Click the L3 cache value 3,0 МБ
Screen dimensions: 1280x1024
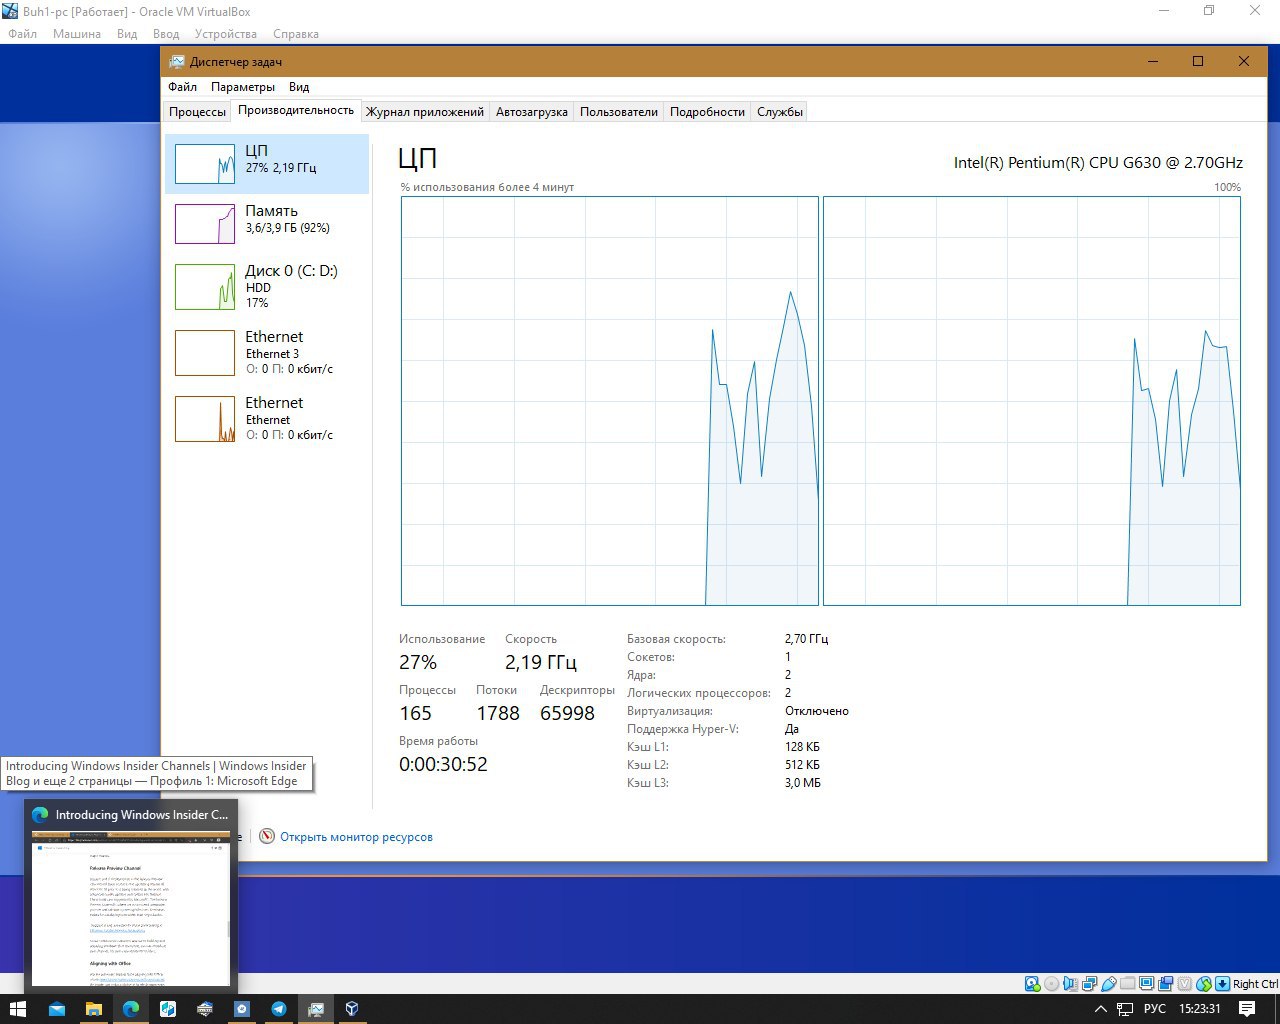(x=803, y=783)
